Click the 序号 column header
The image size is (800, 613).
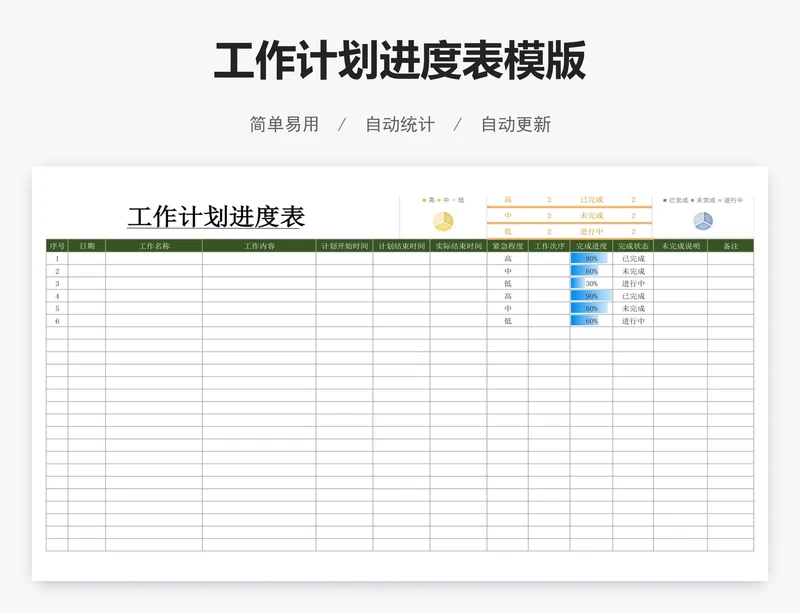57,246
